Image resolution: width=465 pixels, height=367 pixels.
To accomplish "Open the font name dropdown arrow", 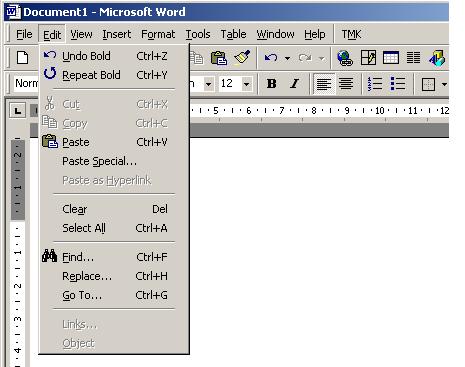I will [x=208, y=84].
